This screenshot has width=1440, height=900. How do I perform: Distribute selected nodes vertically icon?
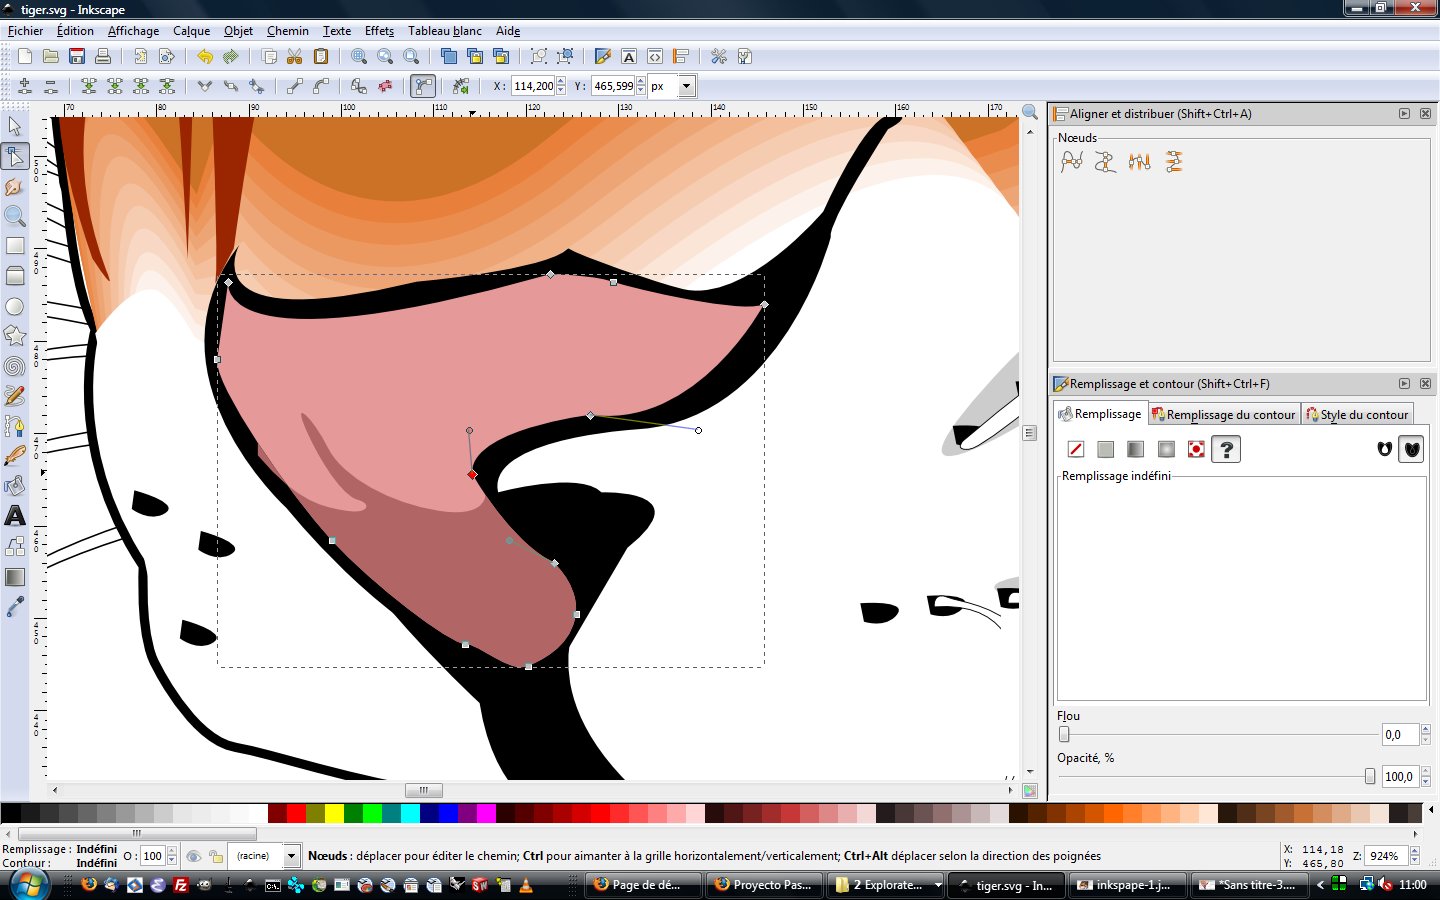click(1174, 161)
